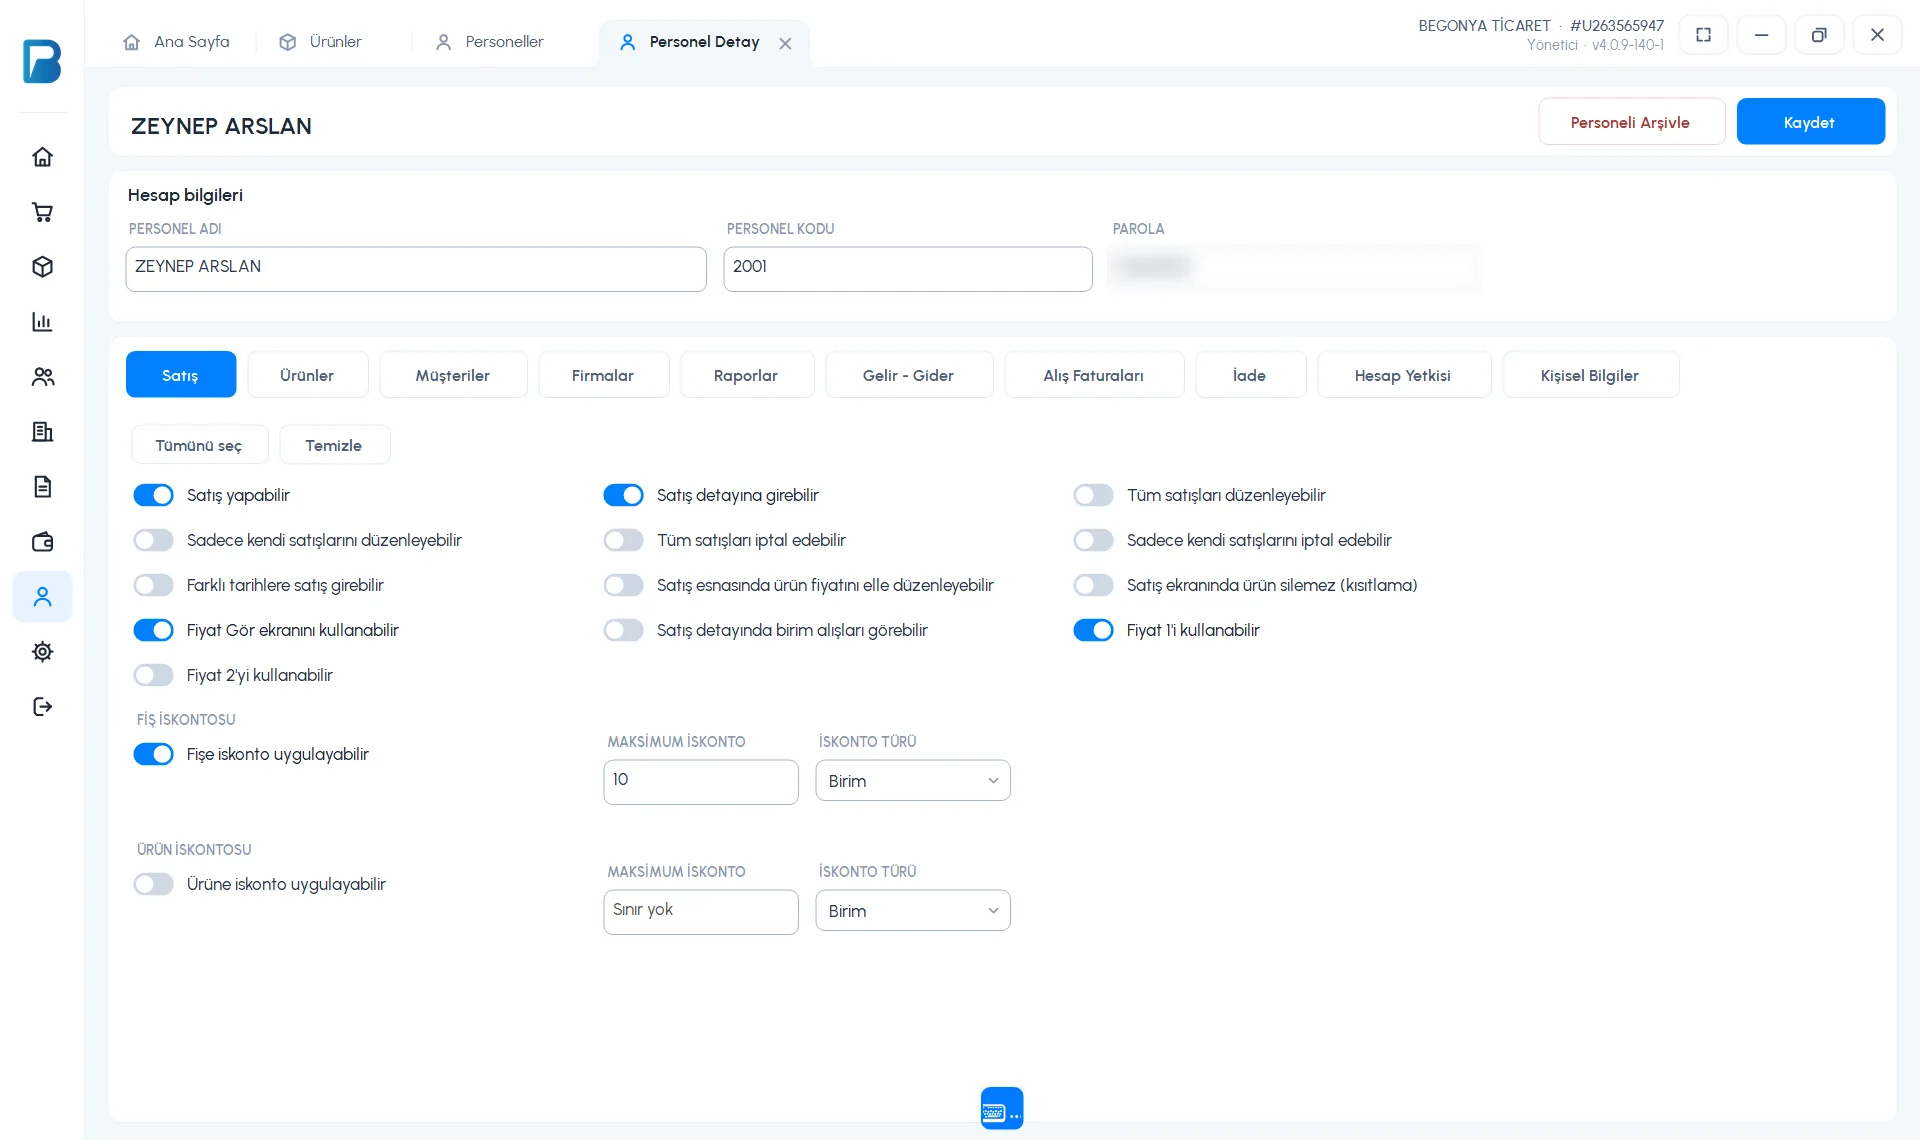The height and width of the screenshot is (1140, 1920).
Task: Toggle 'Fişe iskonto uygulayabilir' switch
Action: (154, 754)
